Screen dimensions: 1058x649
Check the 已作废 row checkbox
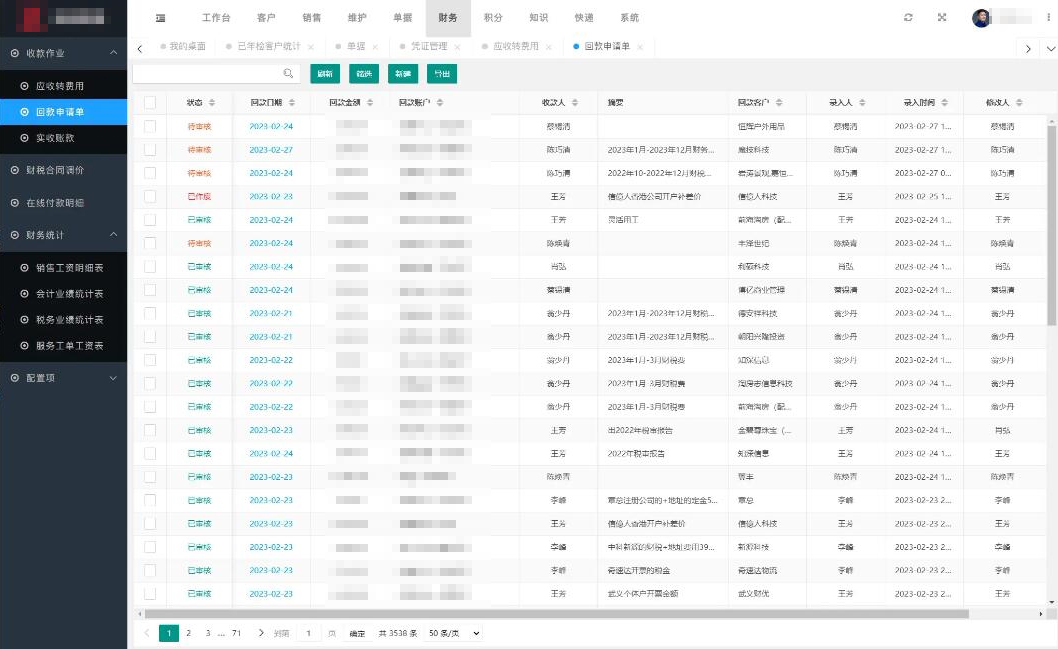click(150, 196)
